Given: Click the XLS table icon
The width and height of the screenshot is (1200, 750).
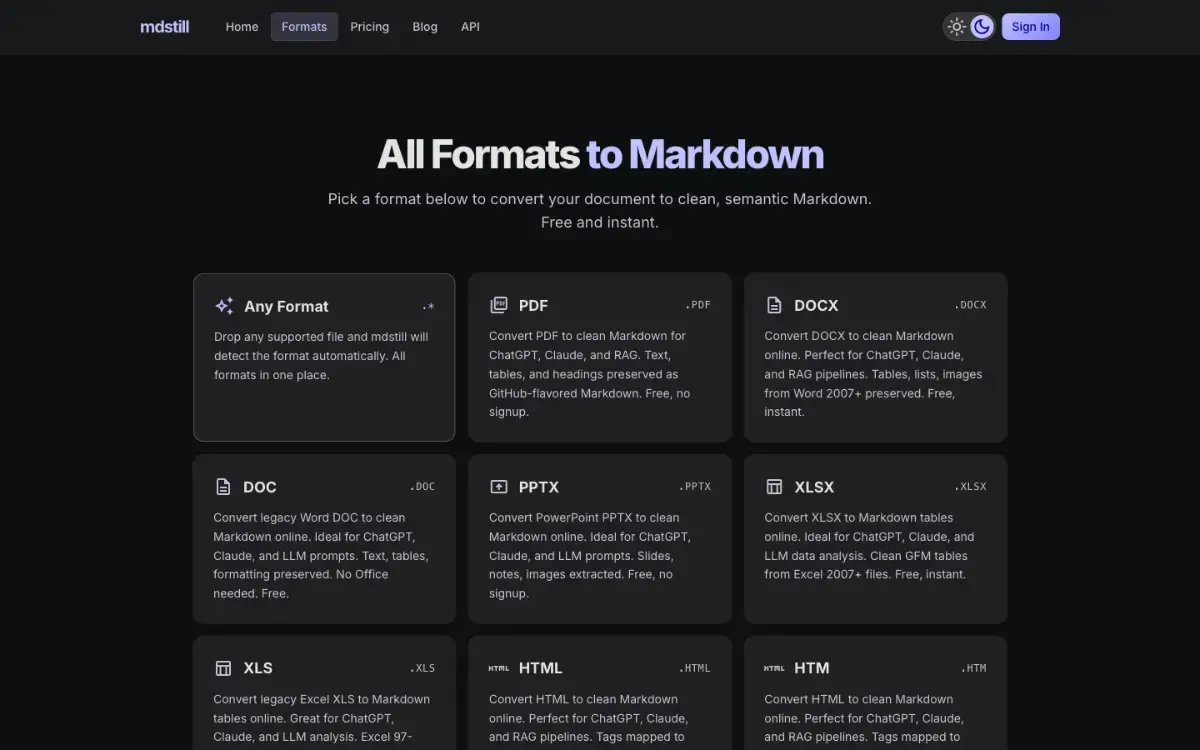Looking at the screenshot, I should pyautogui.click(x=223, y=668).
